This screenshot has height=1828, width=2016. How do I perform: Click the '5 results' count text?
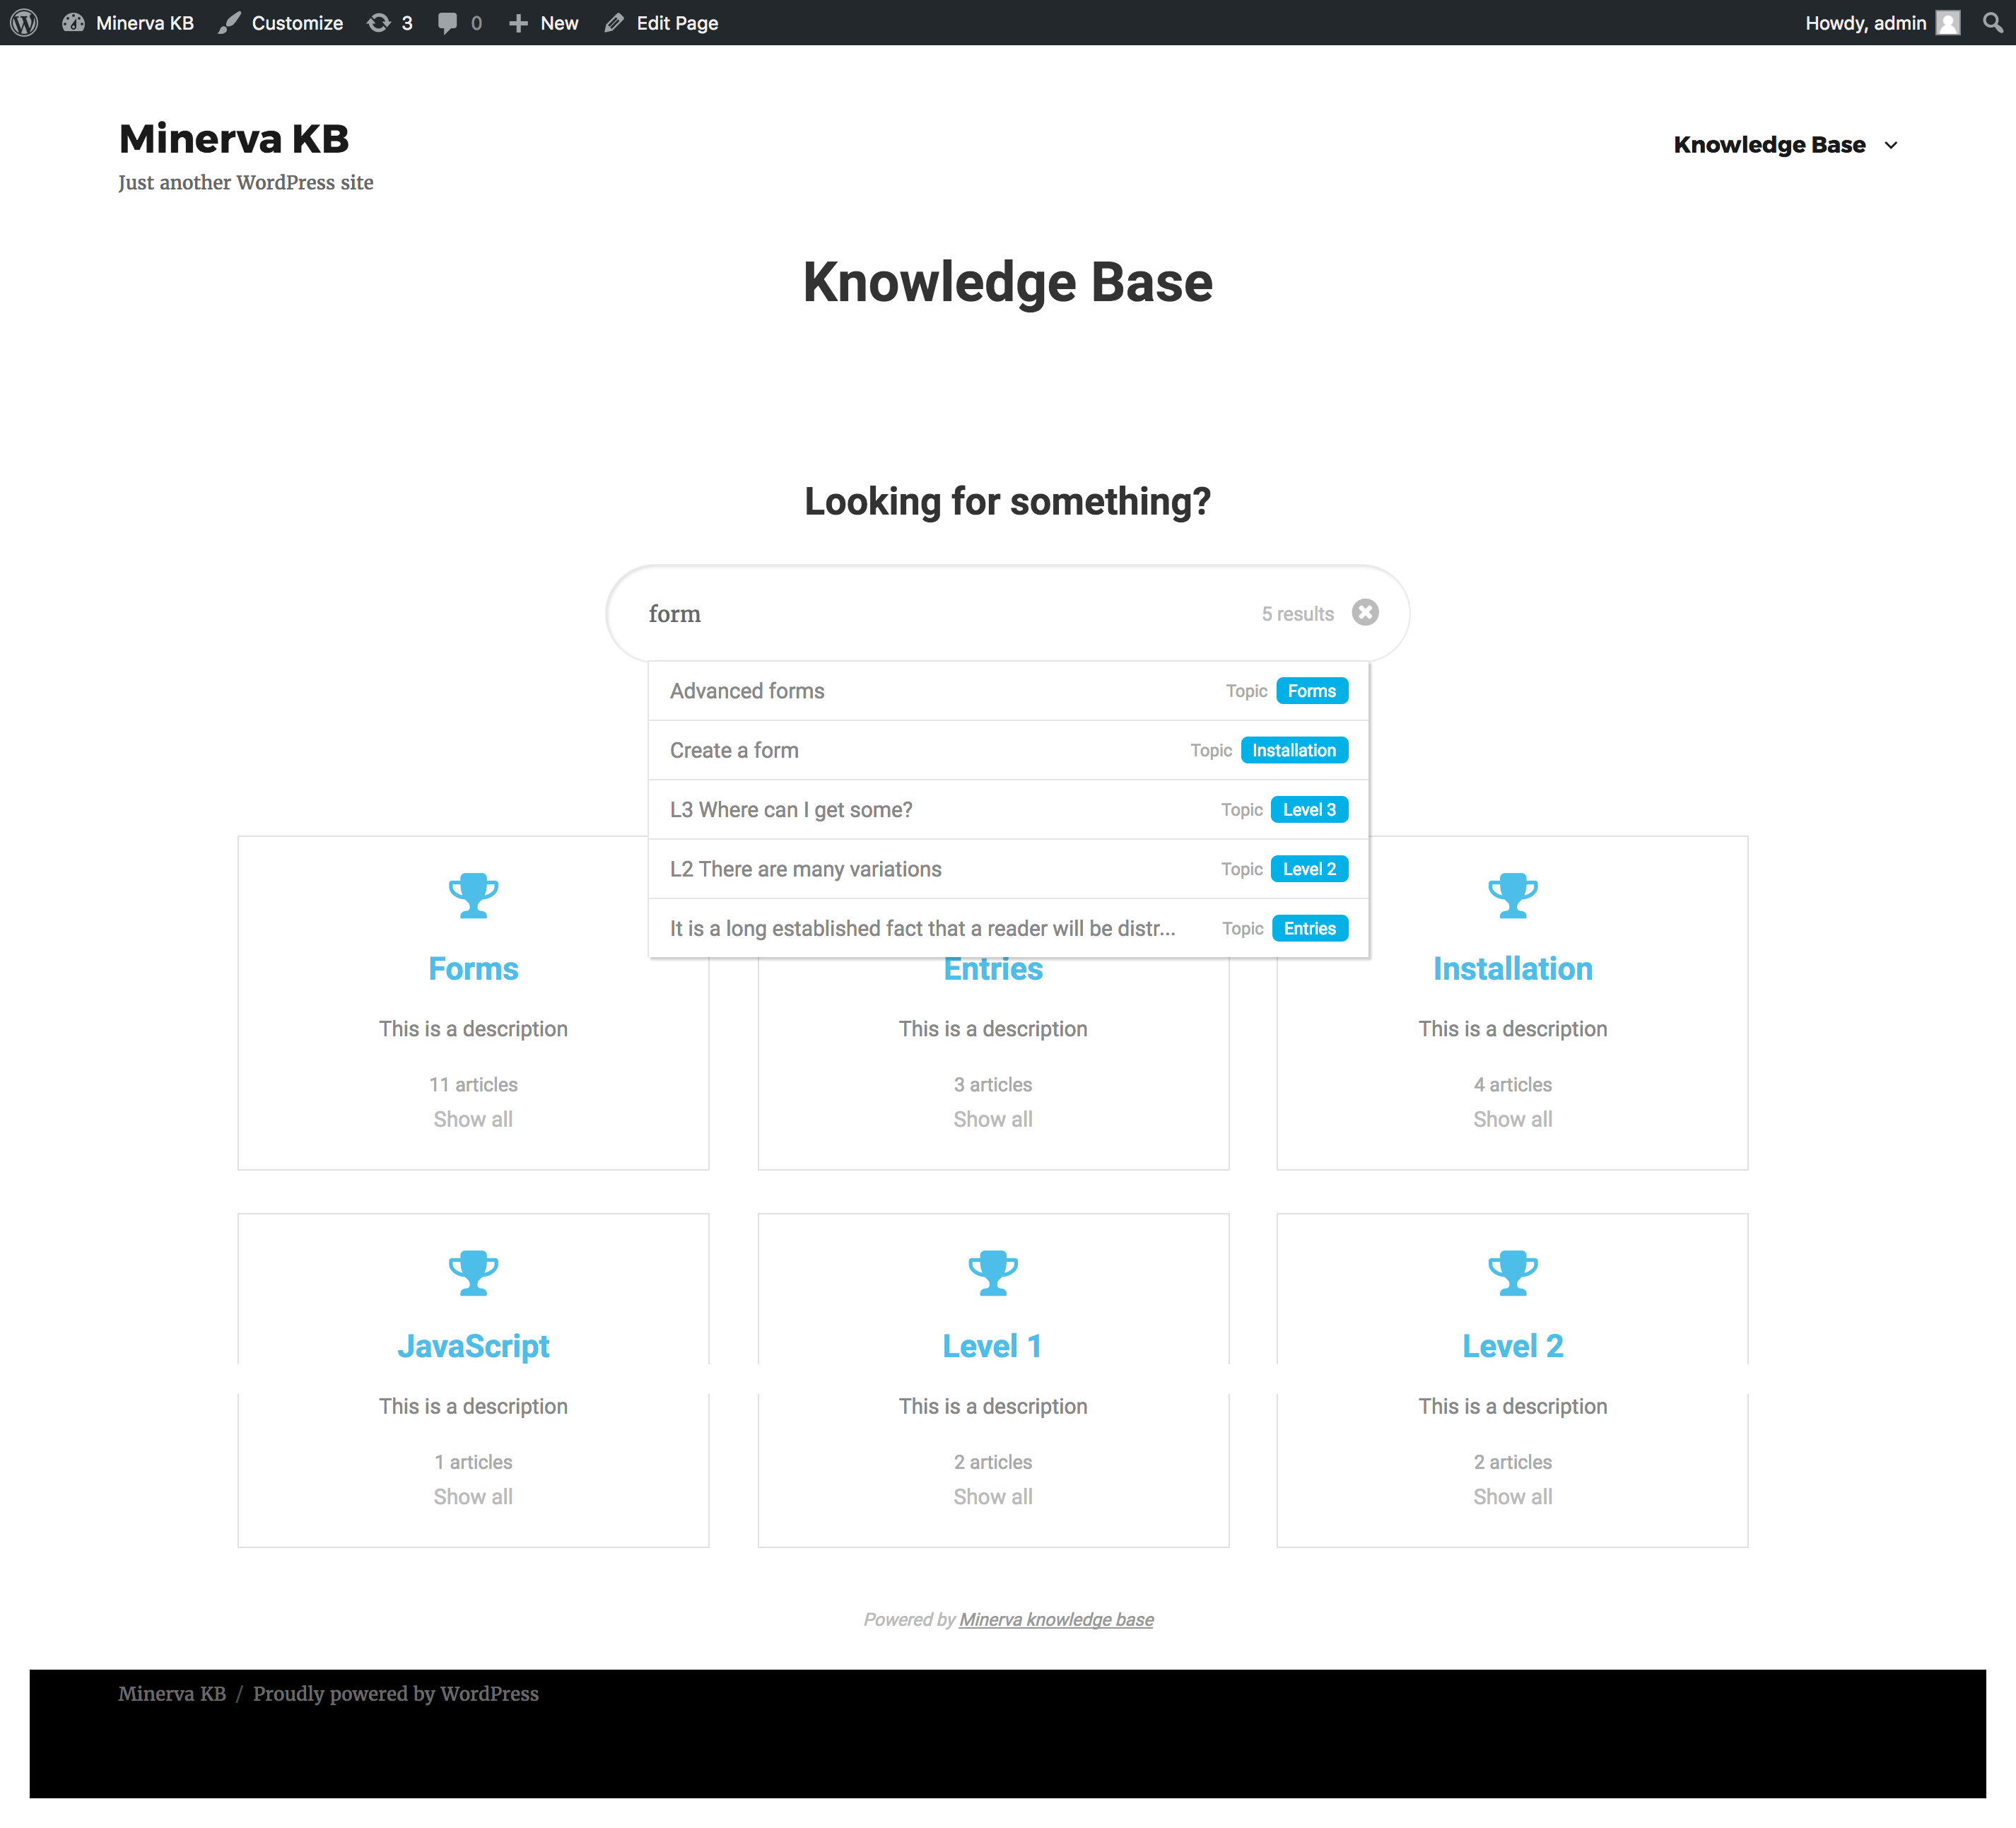coord(1298,614)
